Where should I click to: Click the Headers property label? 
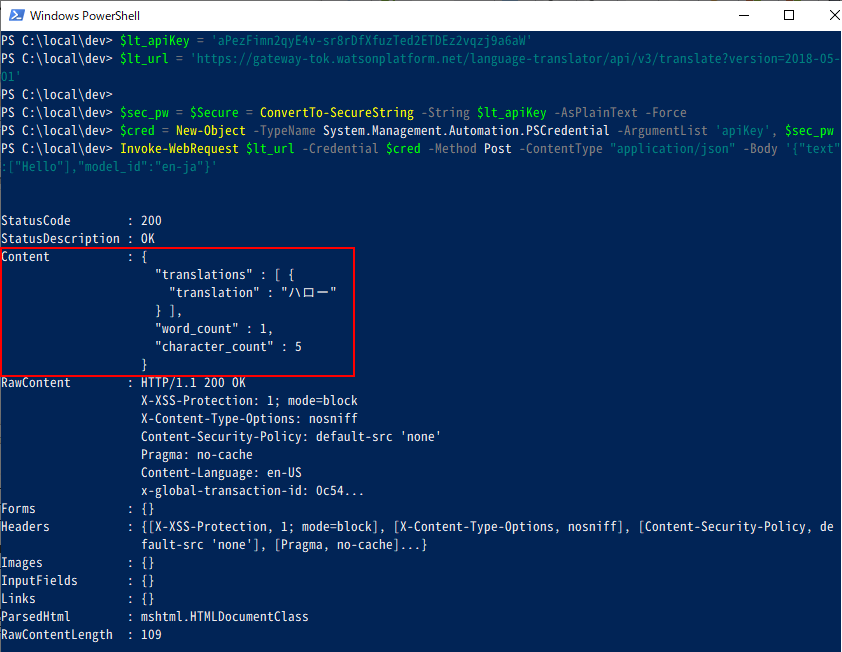[x=25, y=527]
